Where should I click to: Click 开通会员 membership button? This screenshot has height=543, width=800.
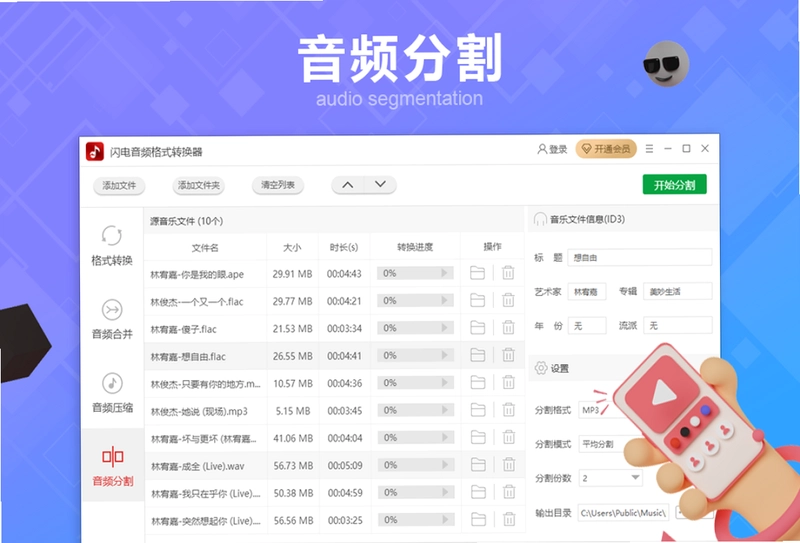pyautogui.click(x=606, y=149)
